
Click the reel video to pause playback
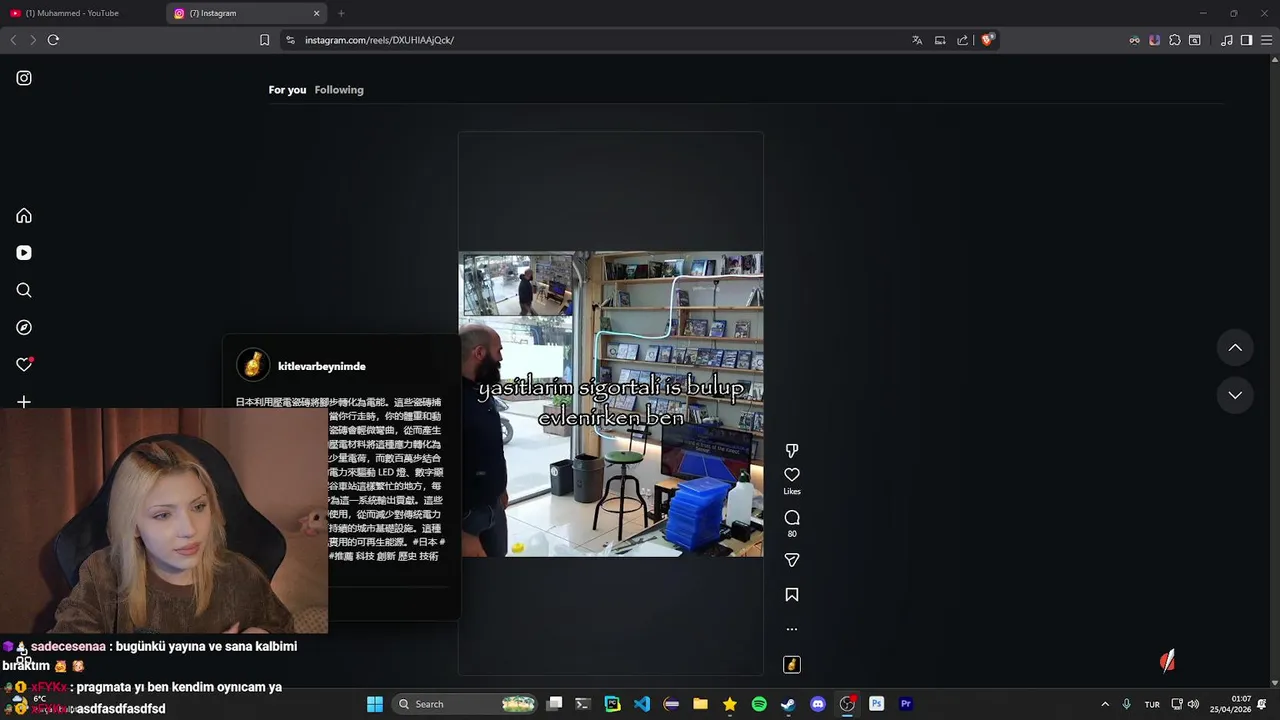click(611, 404)
